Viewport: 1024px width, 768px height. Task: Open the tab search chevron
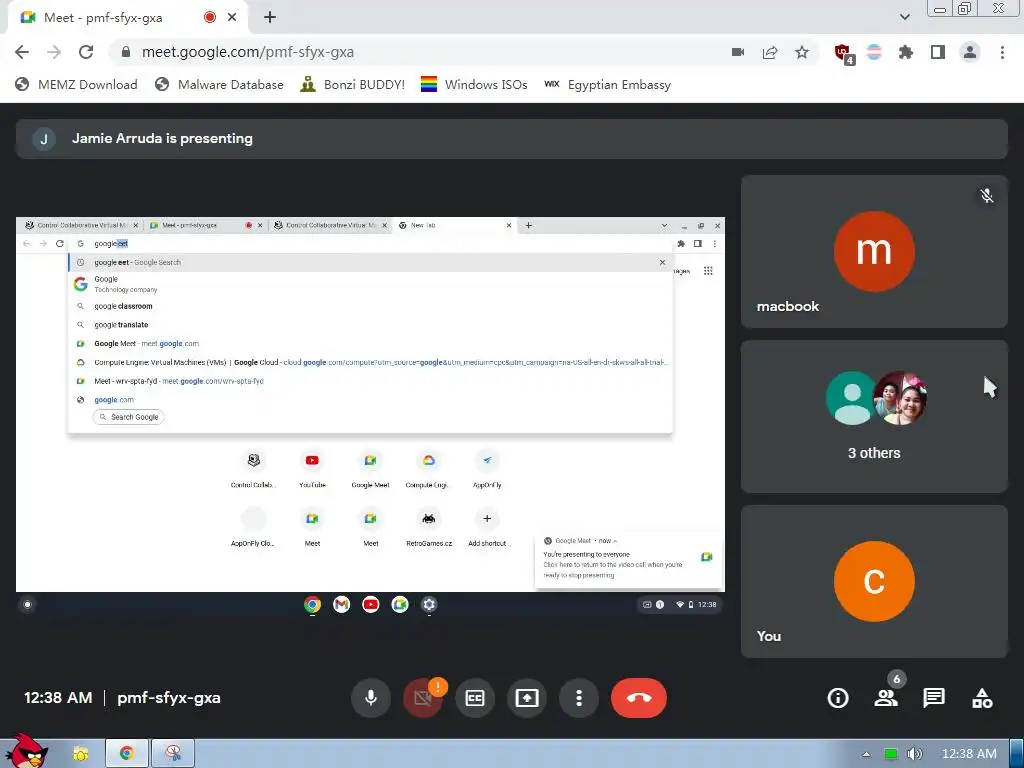click(904, 17)
